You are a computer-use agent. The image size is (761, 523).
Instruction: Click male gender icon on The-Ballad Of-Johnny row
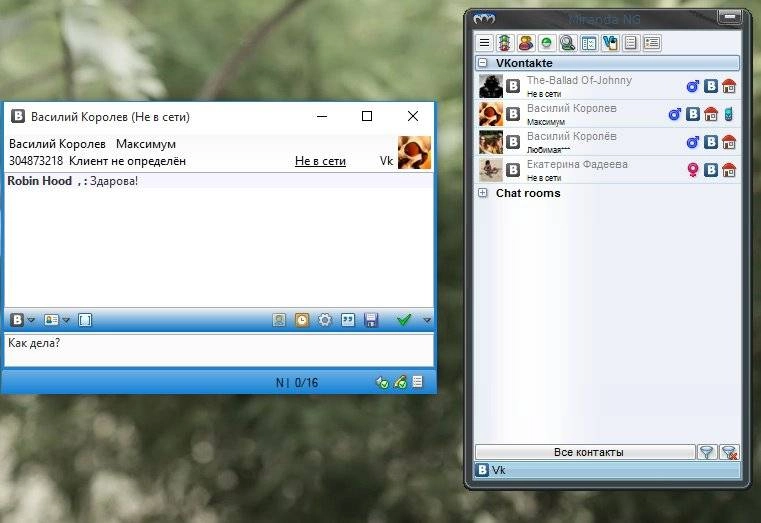pyautogui.click(x=693, y=86)
